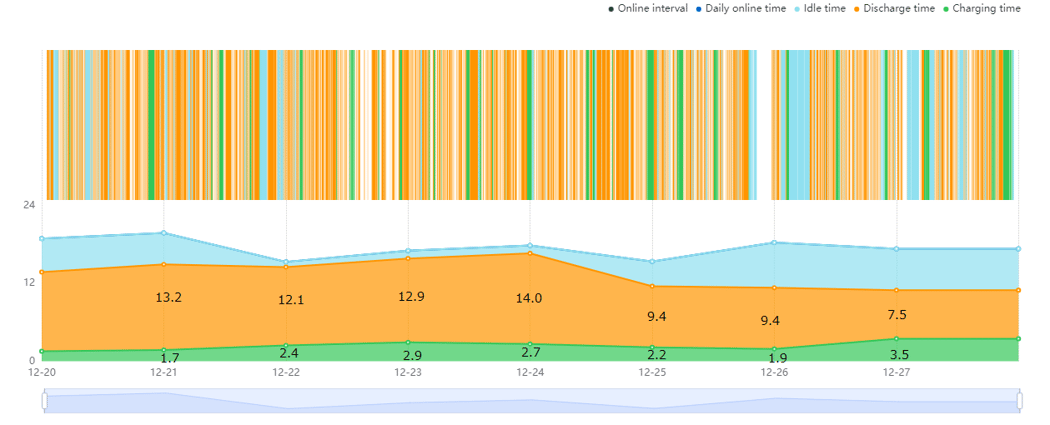Hide the Idle time series label
This screenshot has width=1050, height=425.
(x=824, y=9)
